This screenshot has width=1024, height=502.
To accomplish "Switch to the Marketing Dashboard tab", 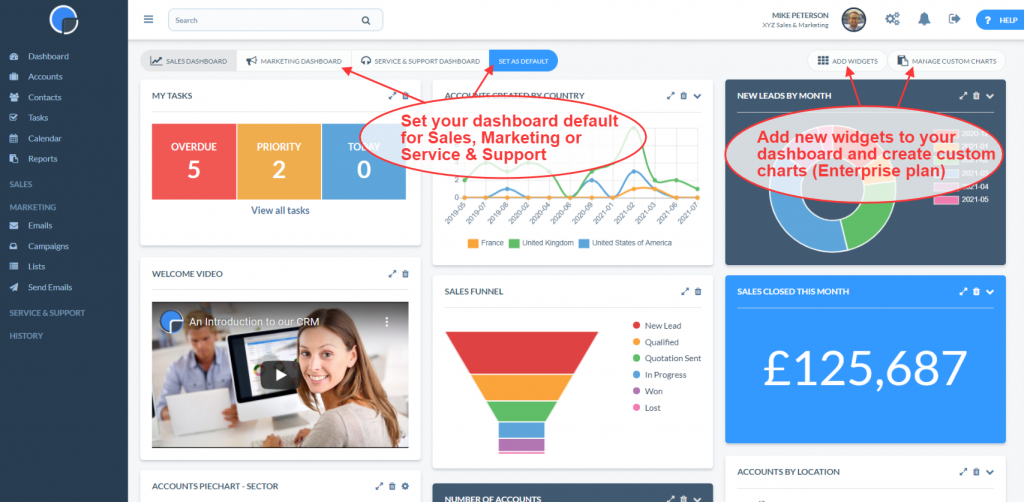I will pos(294,61).
